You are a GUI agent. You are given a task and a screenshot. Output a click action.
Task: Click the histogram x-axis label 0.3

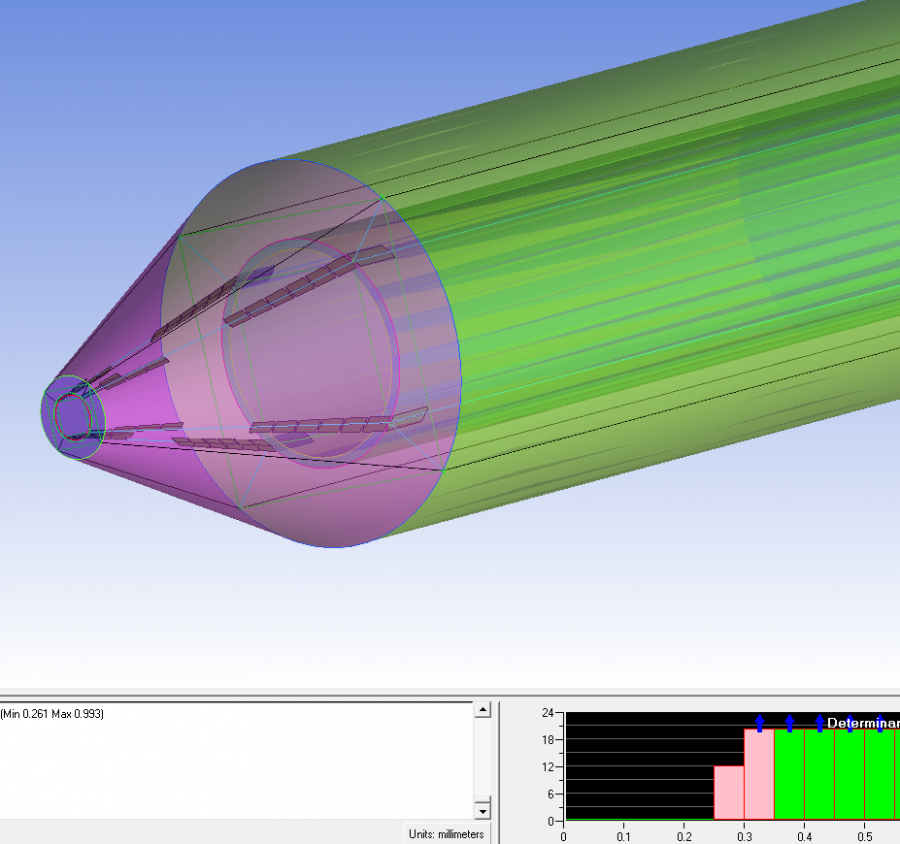(744, 837)
